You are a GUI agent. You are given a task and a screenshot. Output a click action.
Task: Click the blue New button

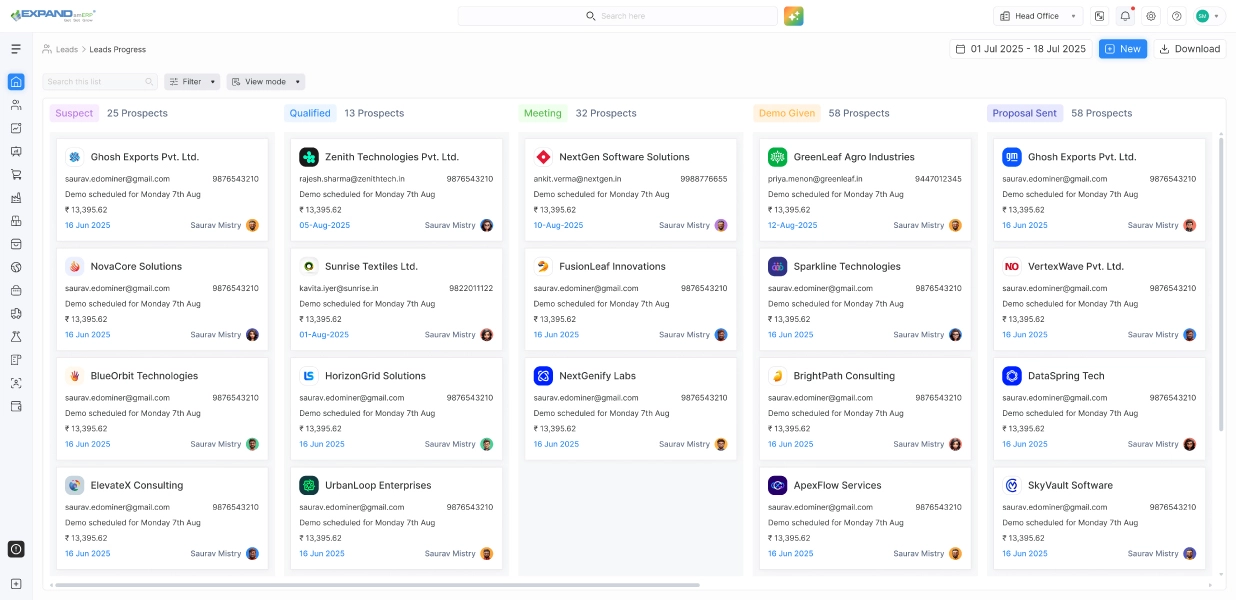(1122, 49)
